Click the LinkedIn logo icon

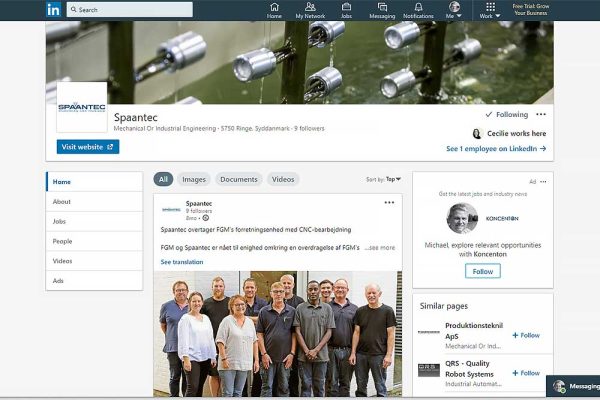coord(53,10)
